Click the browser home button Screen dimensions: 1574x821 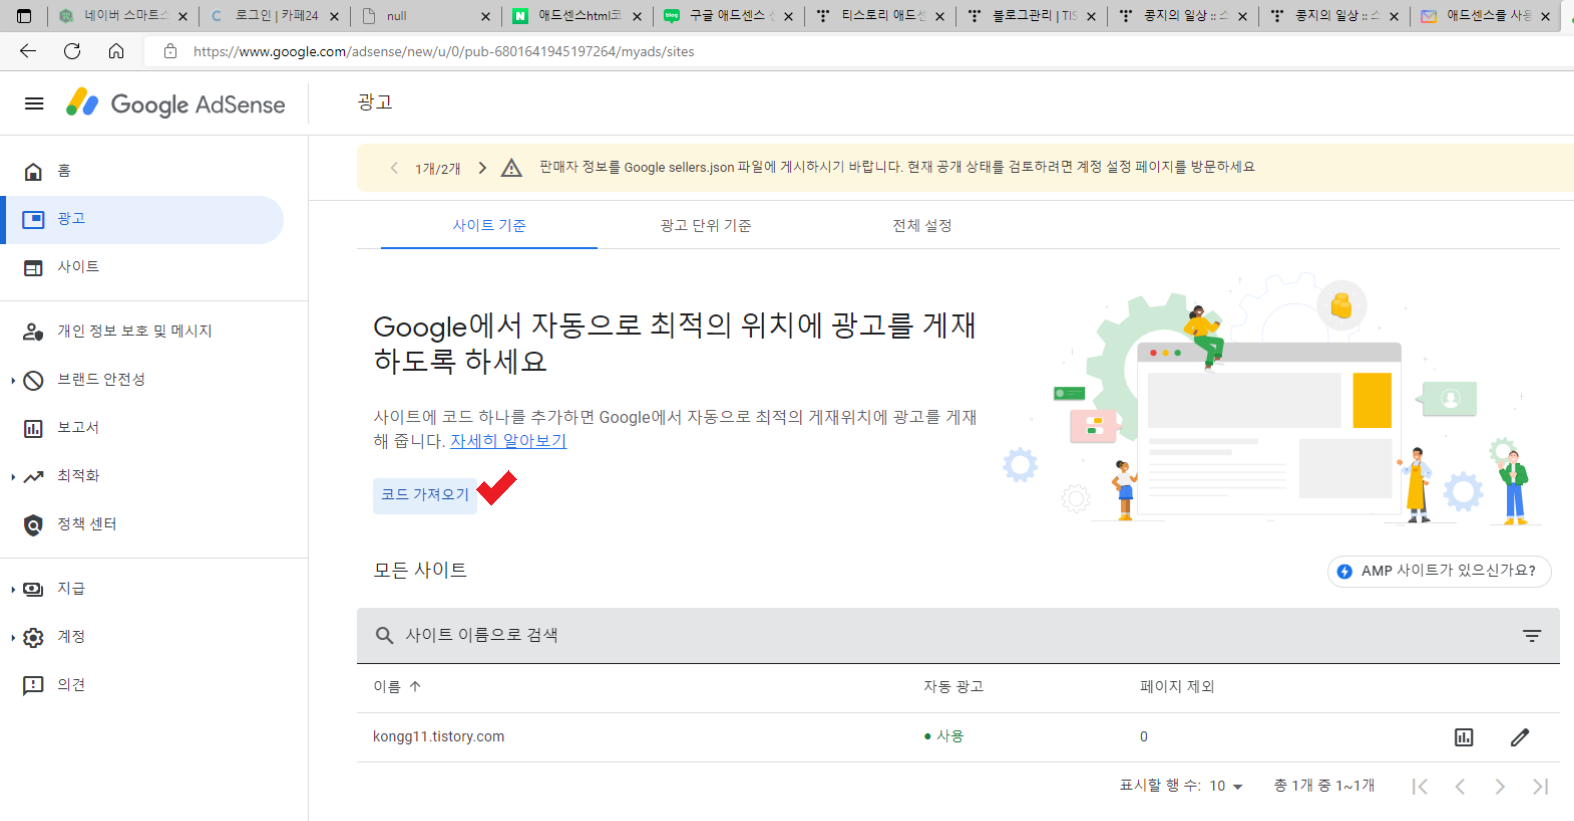point(116,51)
